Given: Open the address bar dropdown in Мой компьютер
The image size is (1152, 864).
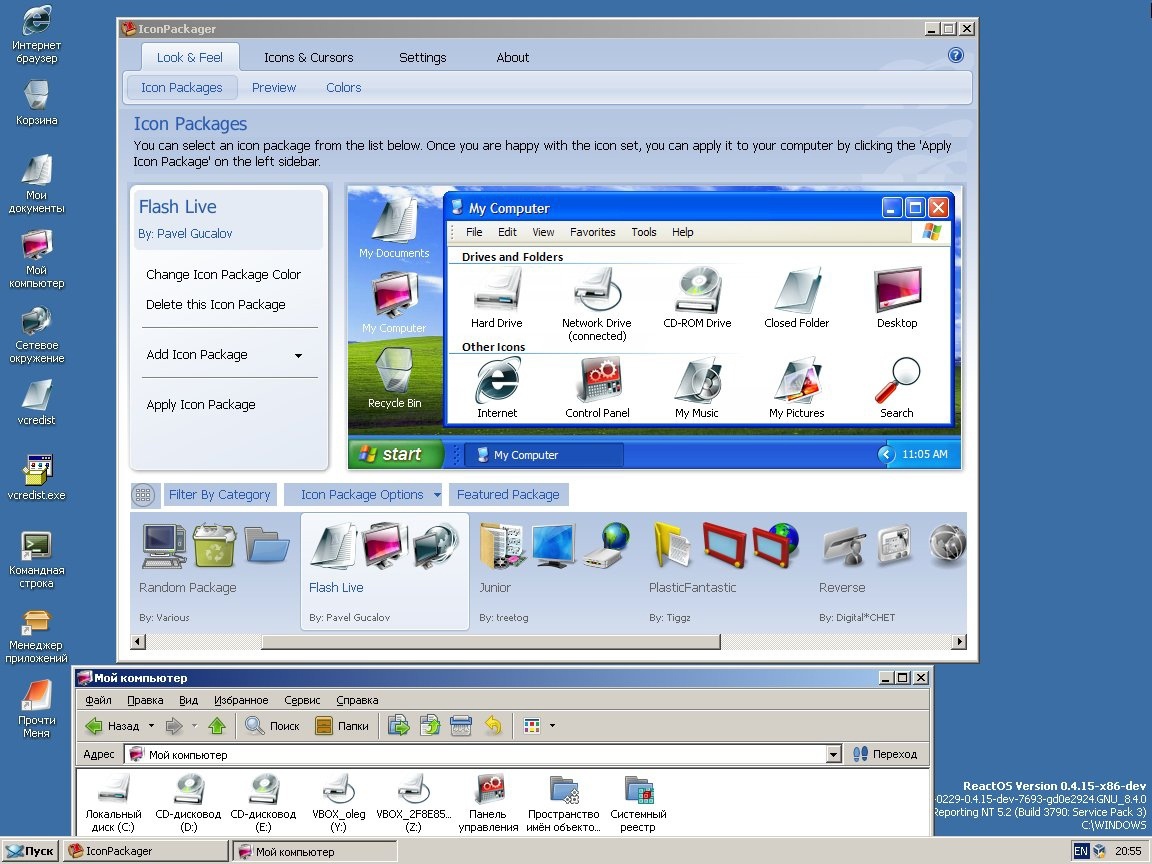Looking at the screenshot, I should 833,754.
